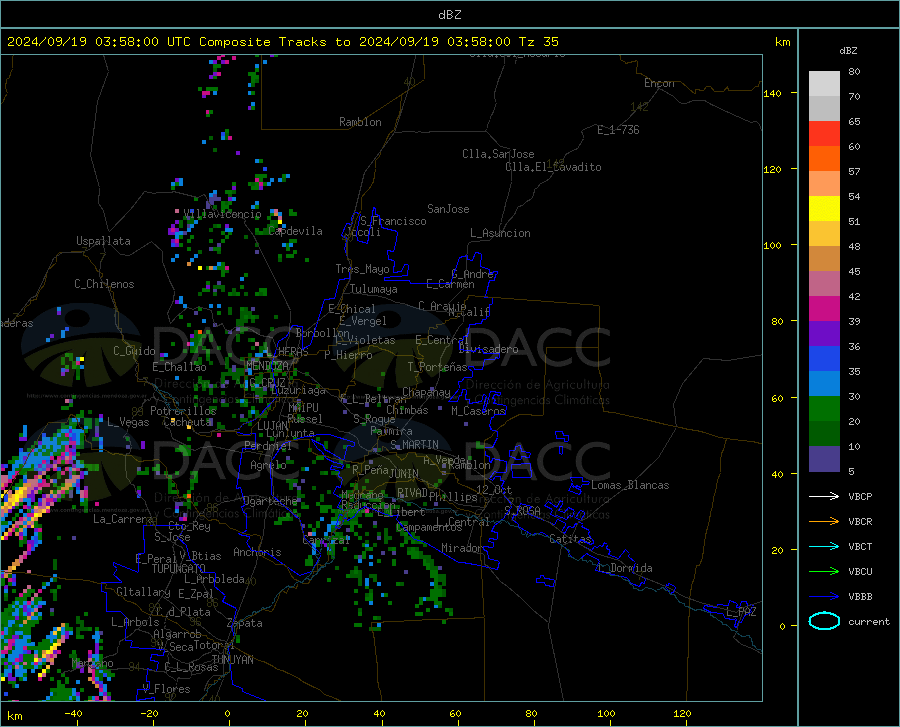Viewport: 900px width, 727px height.
Task: Click the Tres_Mayo label
Action: (x=362, y=269)
